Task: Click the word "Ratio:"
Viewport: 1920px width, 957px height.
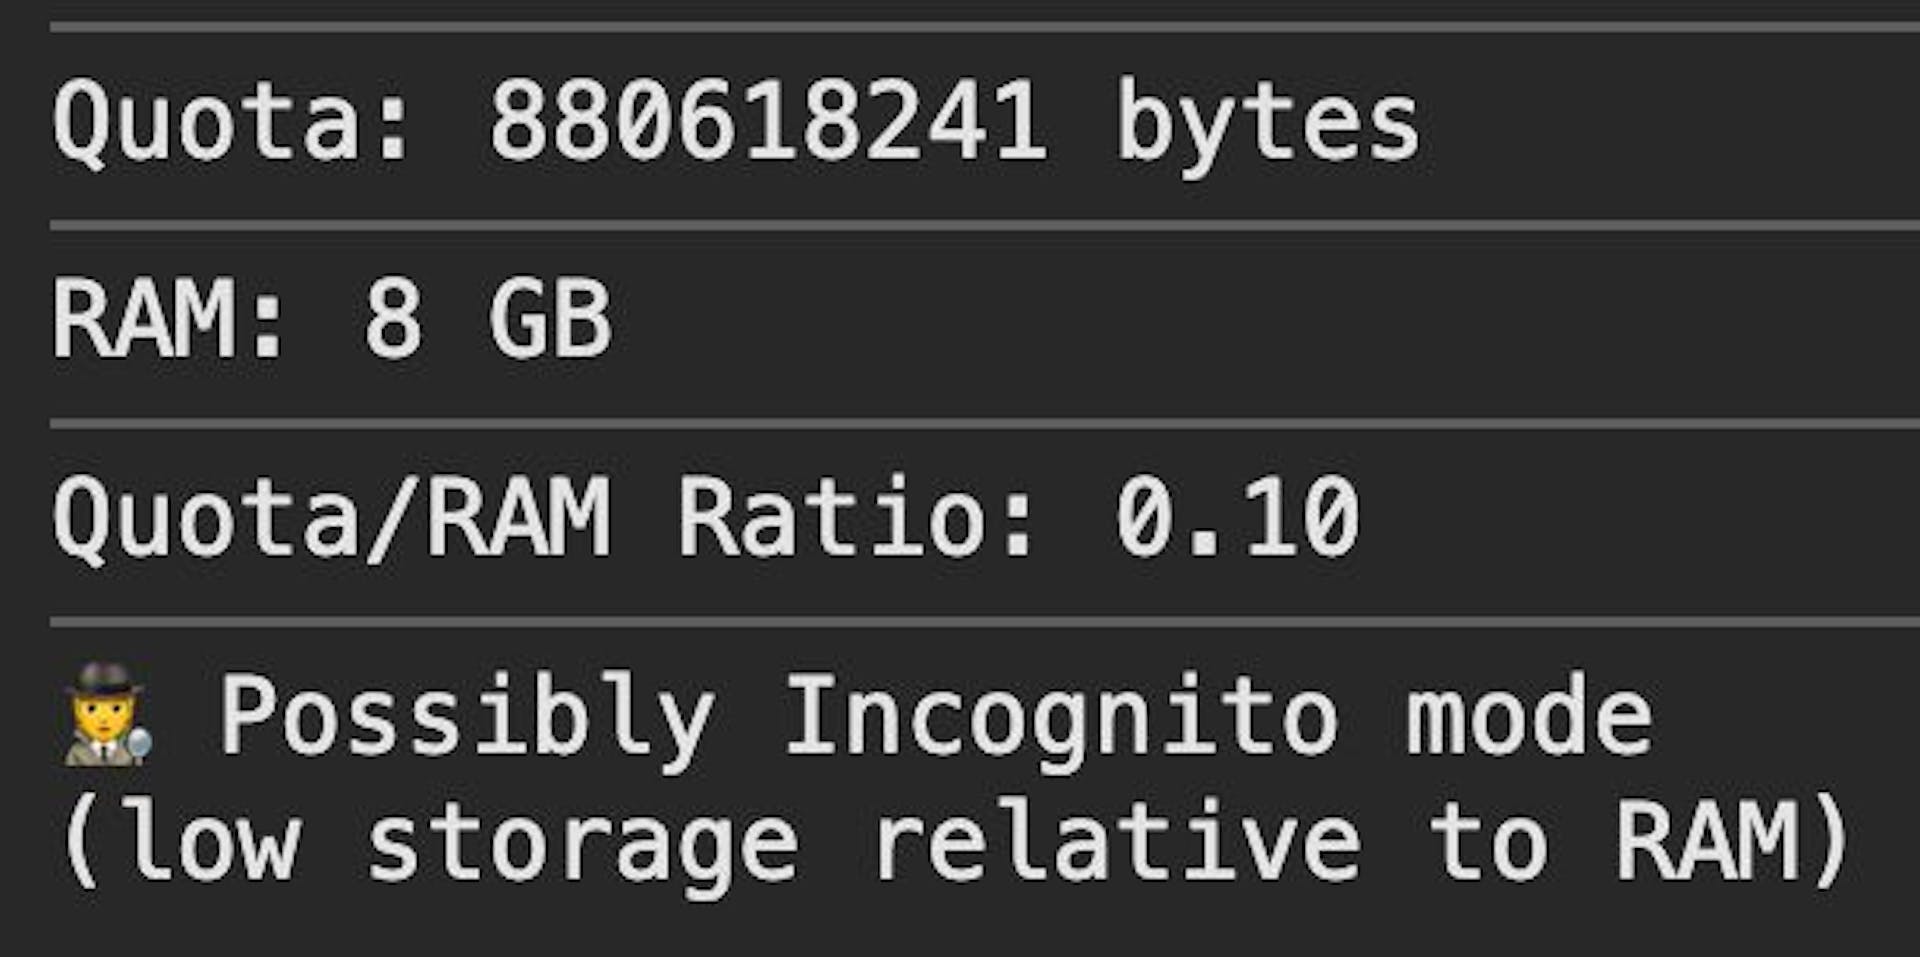Action: pos(857,518)
